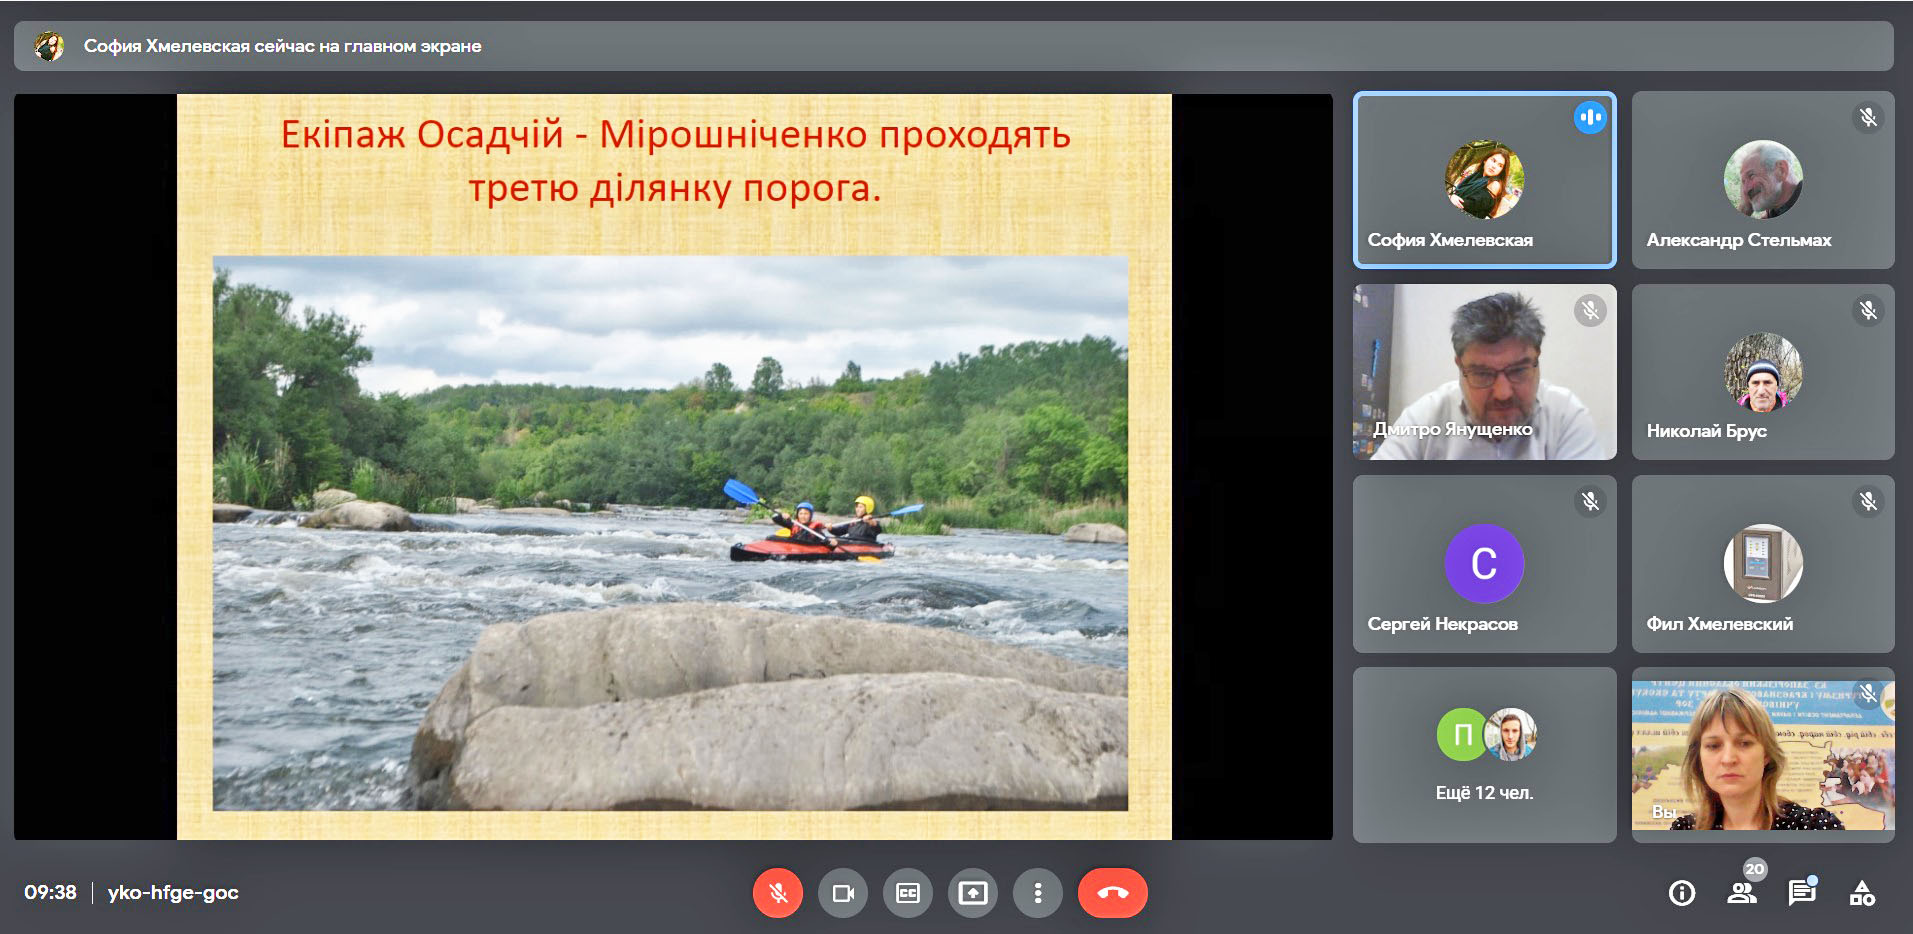Open the chat messages panel
The width and height of the screenshot is (1913, 934).
[x=1802, y=893]
